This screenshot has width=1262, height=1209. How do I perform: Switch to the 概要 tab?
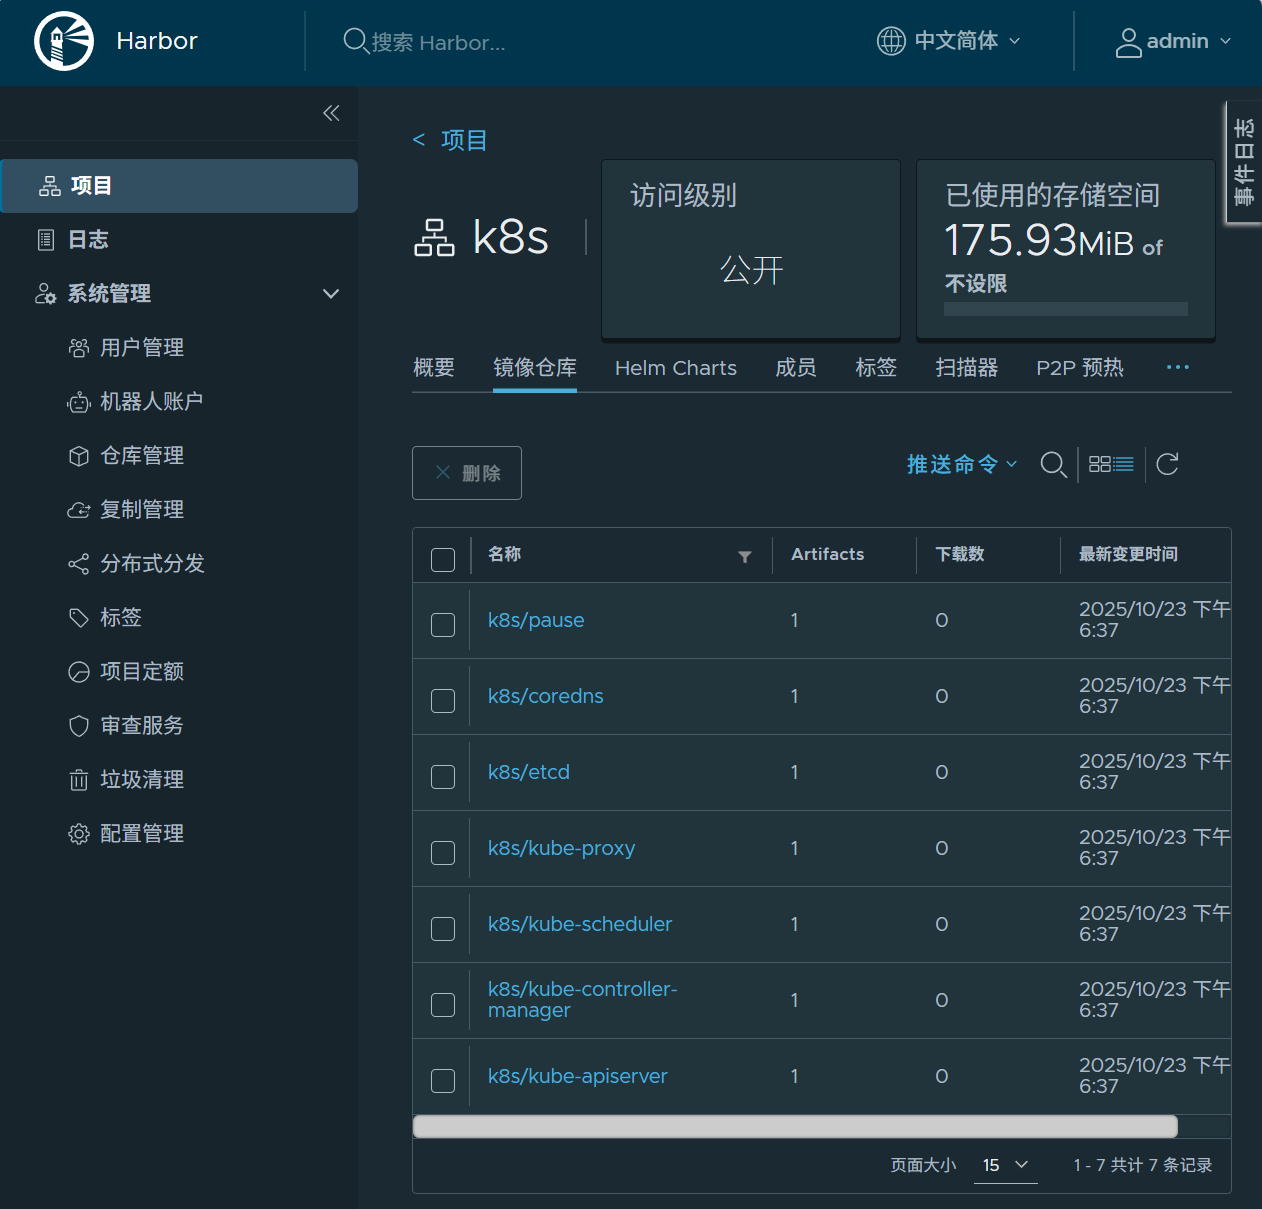tap(434, 368)
